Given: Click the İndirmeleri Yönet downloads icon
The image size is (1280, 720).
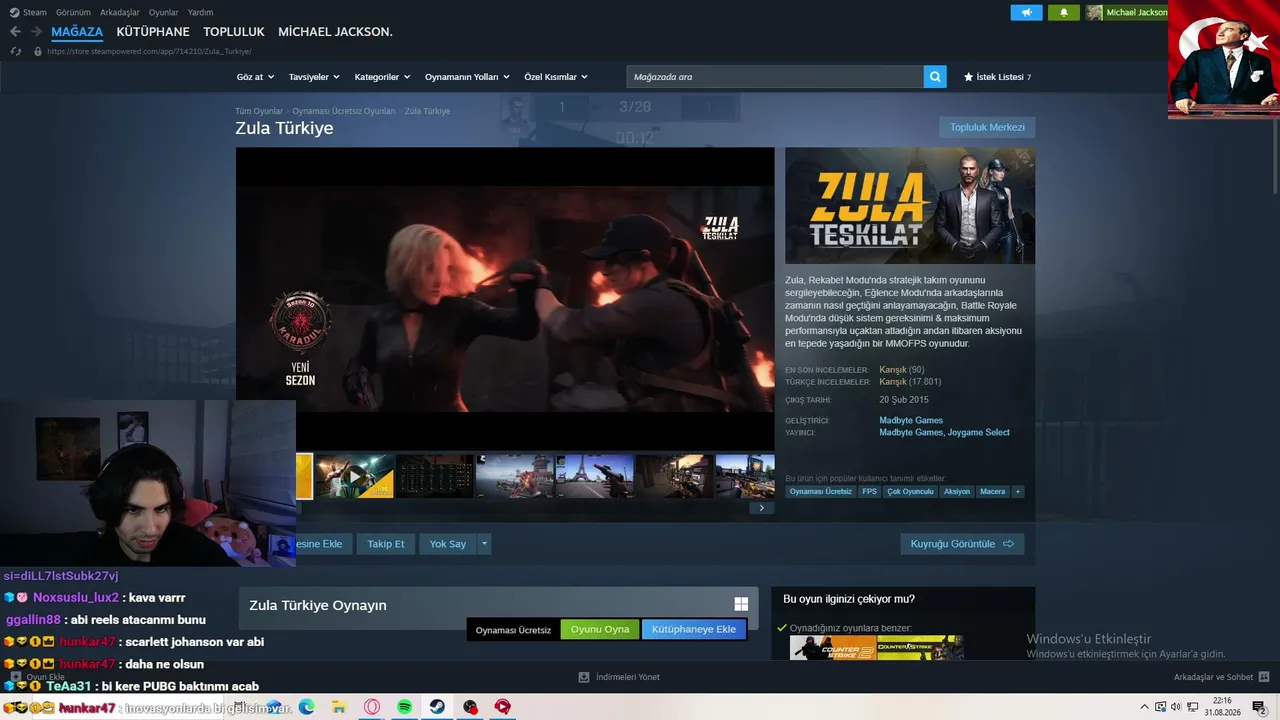Looking at the screenshot, I should tap(584, 677).
